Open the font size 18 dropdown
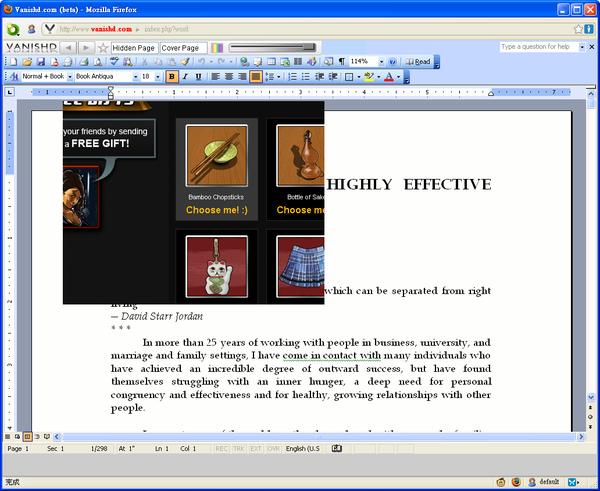 158,77
